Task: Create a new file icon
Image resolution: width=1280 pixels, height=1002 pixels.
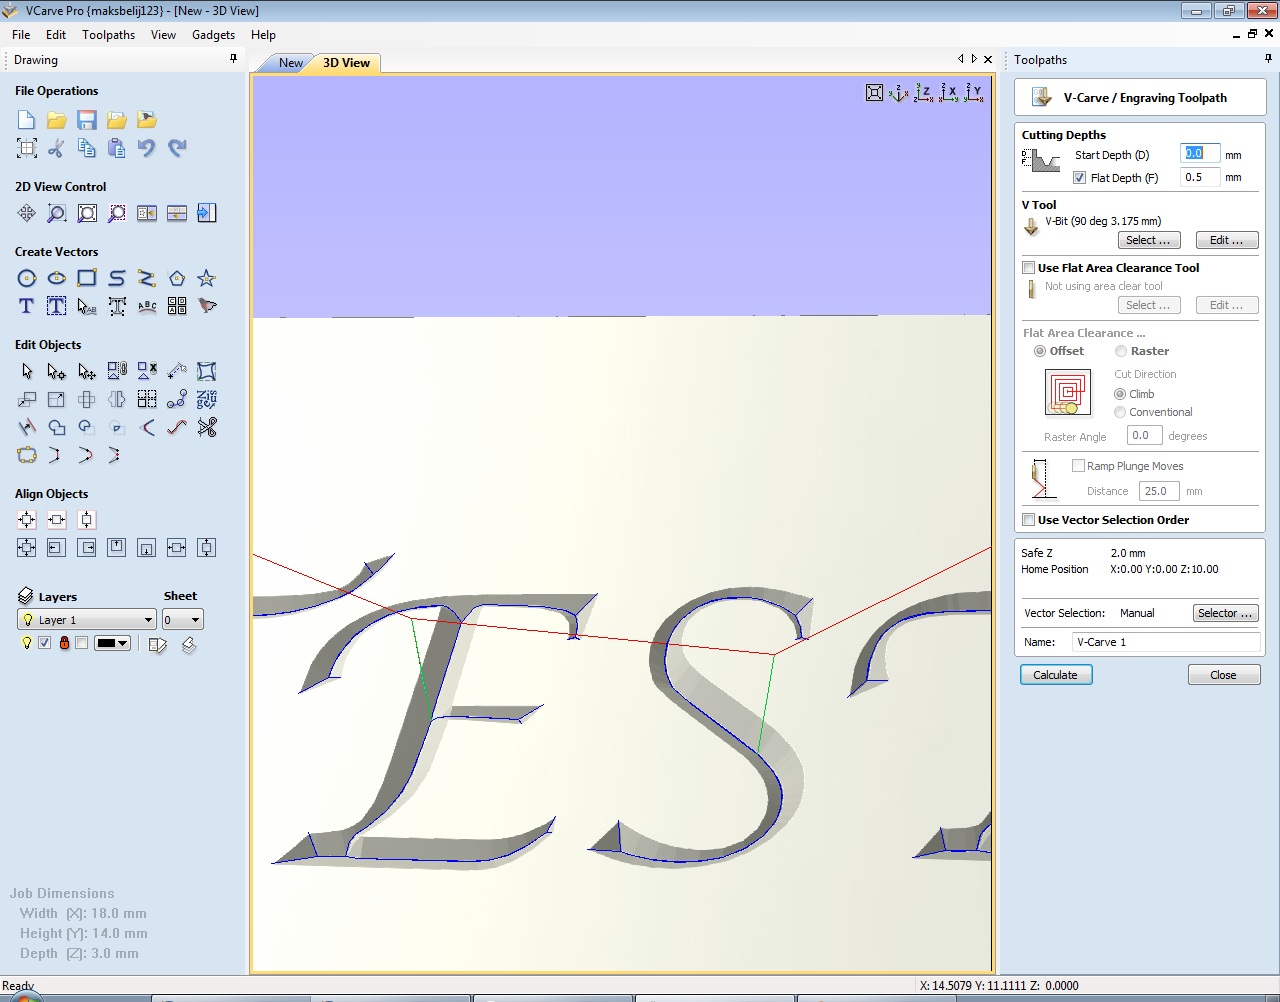Action: [27, 120]
